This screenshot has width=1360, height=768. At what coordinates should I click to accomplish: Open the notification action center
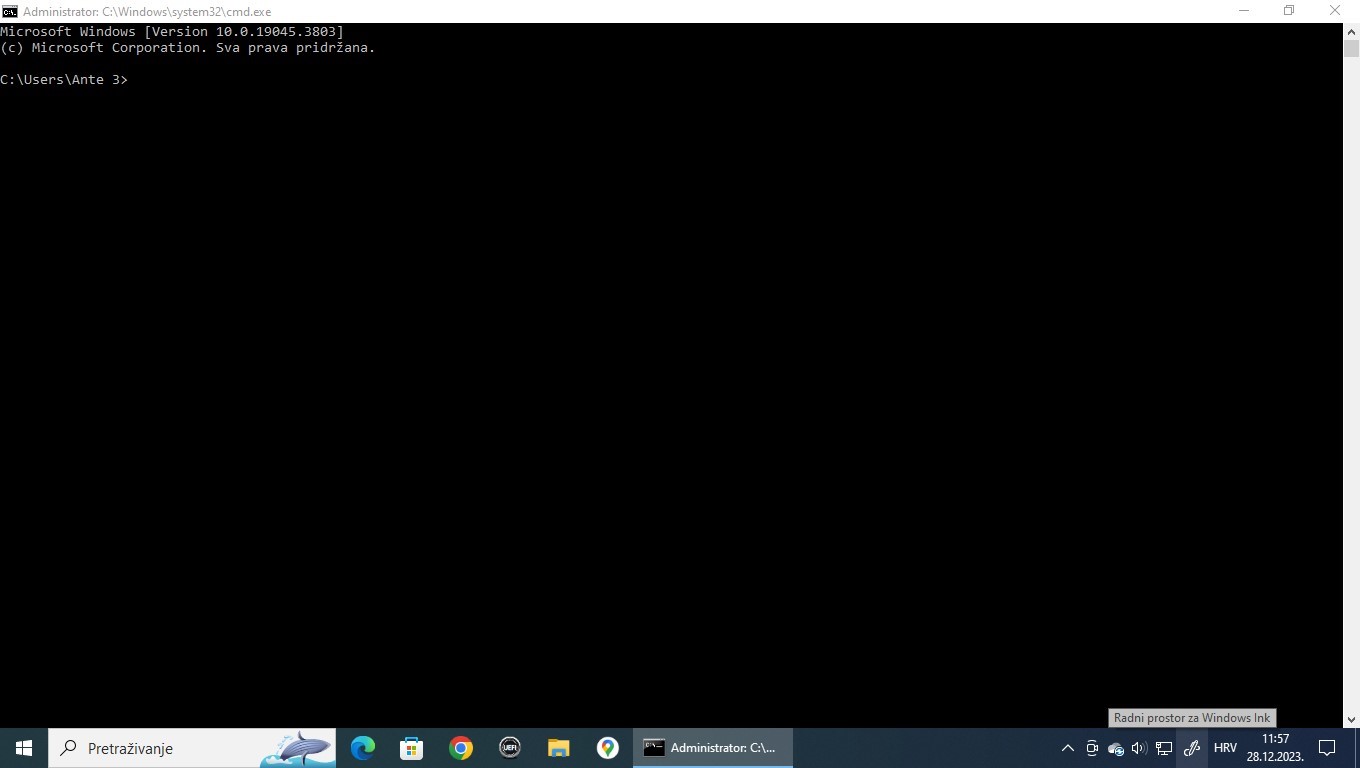coord(1327,748)
